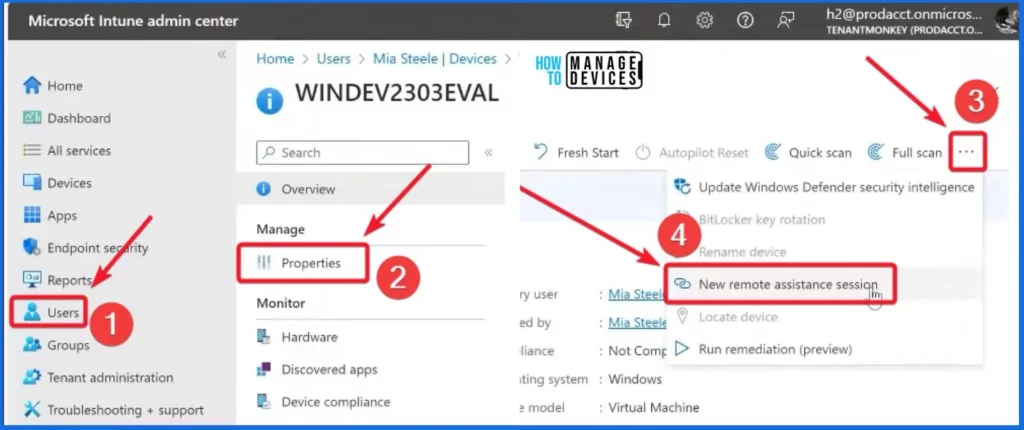
Task: Open Dashboard in the left navigation
Action: pos(67,118)
